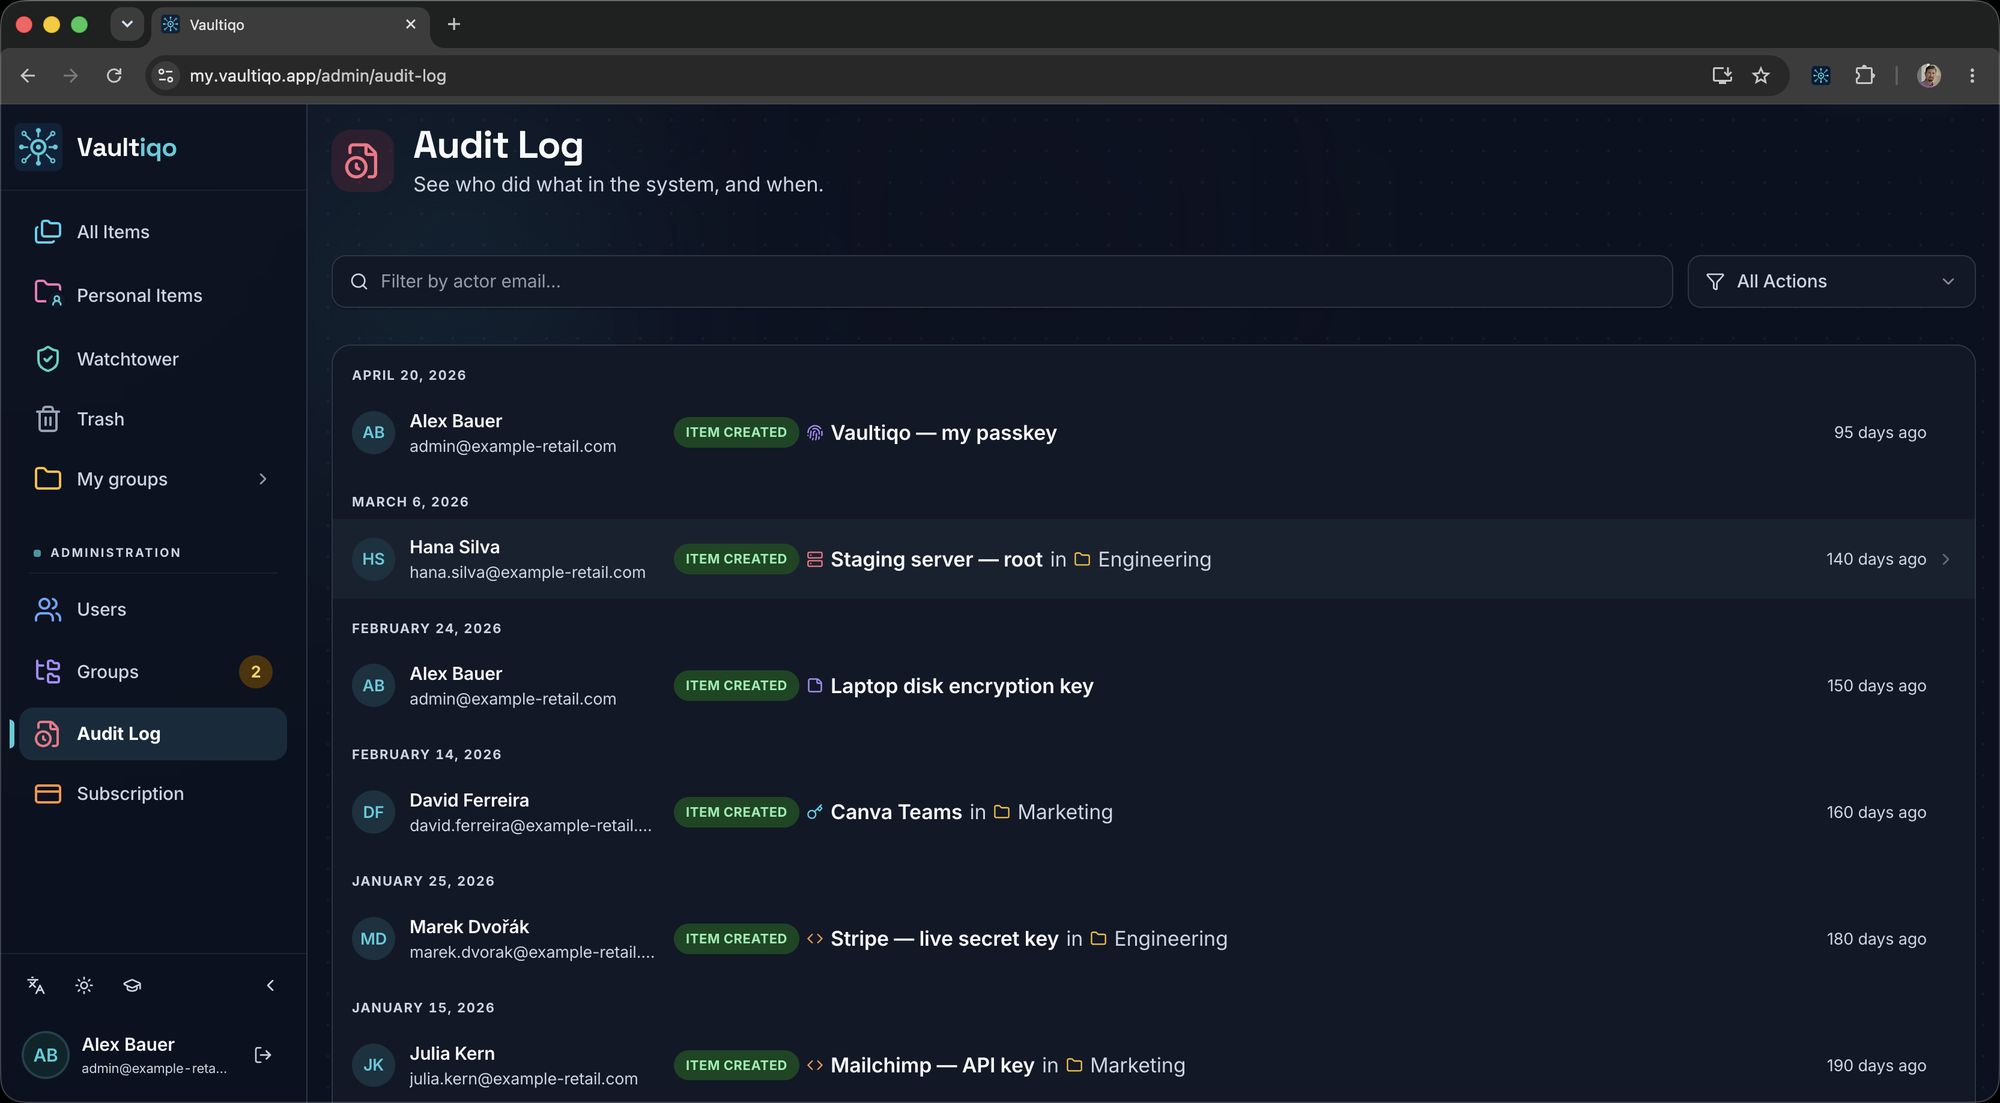
Task: Open the Trash section
Action: [x=153, y=419]
